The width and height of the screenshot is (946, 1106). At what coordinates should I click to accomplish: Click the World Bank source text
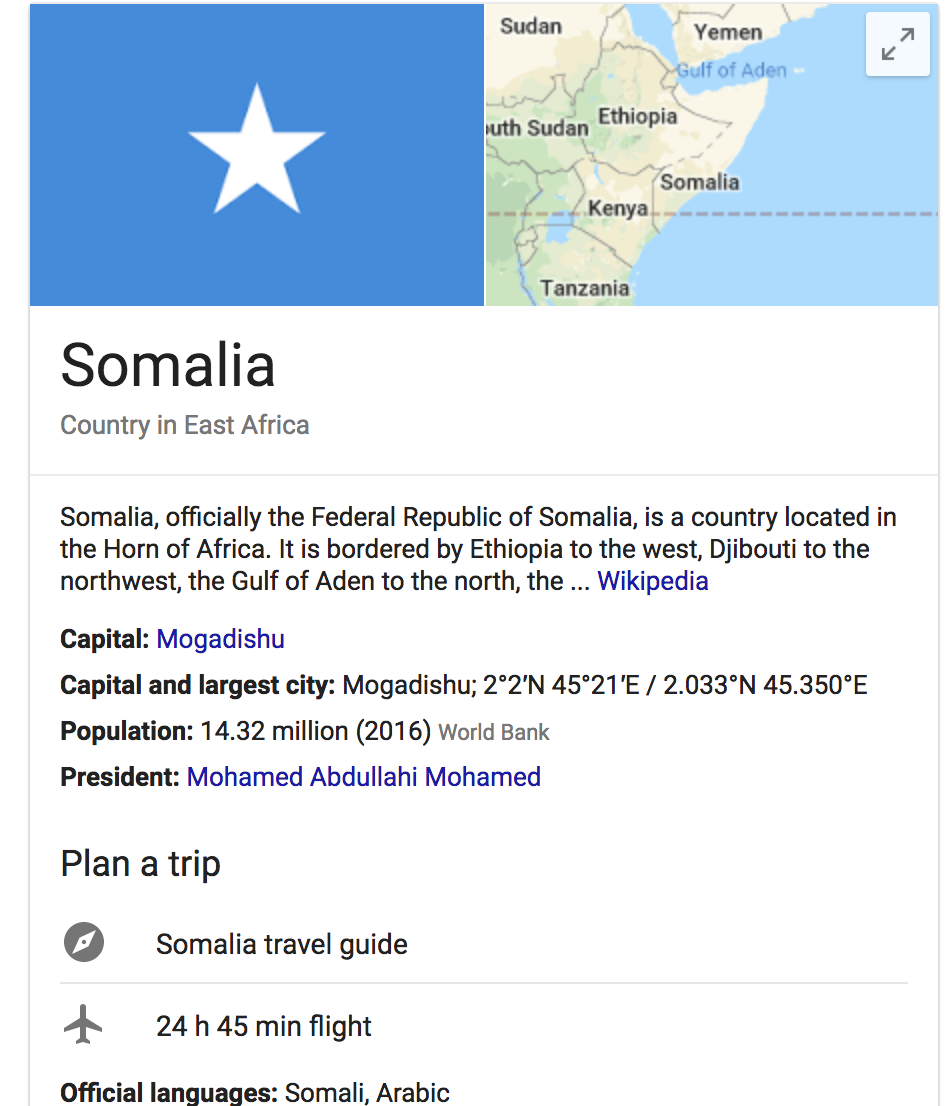(494, 732)
